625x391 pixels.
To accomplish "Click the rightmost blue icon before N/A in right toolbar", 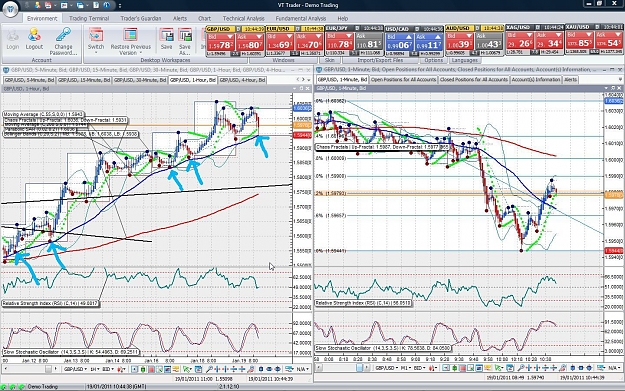I will (x=589, y=369).
